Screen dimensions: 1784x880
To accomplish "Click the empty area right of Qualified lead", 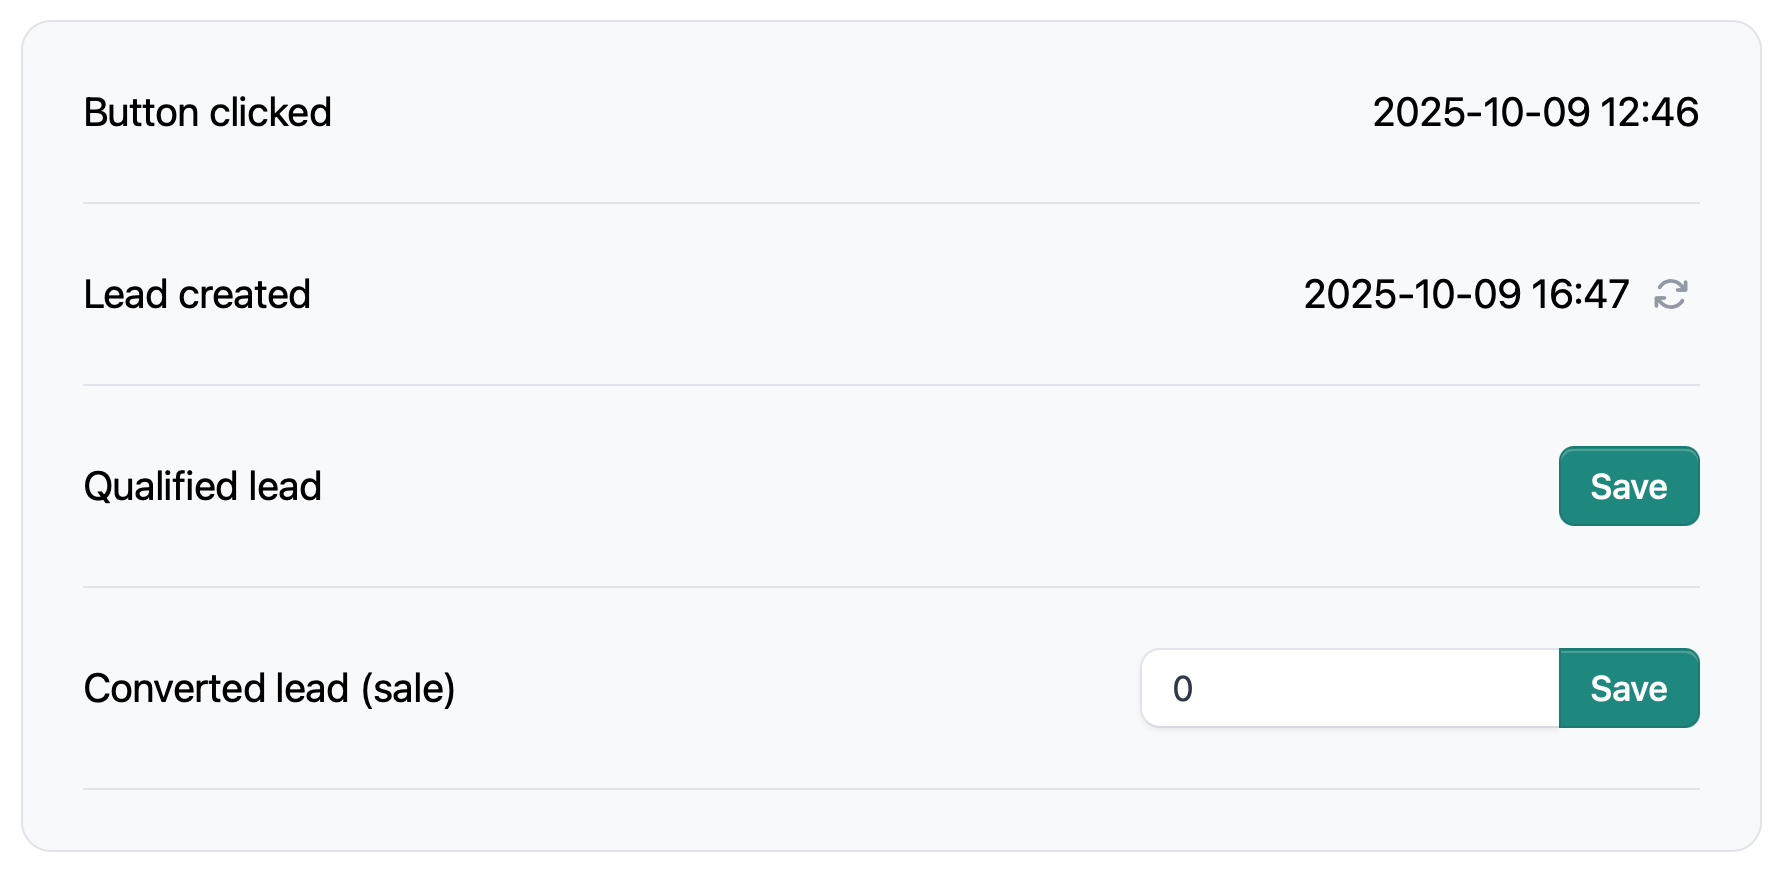I will click(x=900, y=487).
